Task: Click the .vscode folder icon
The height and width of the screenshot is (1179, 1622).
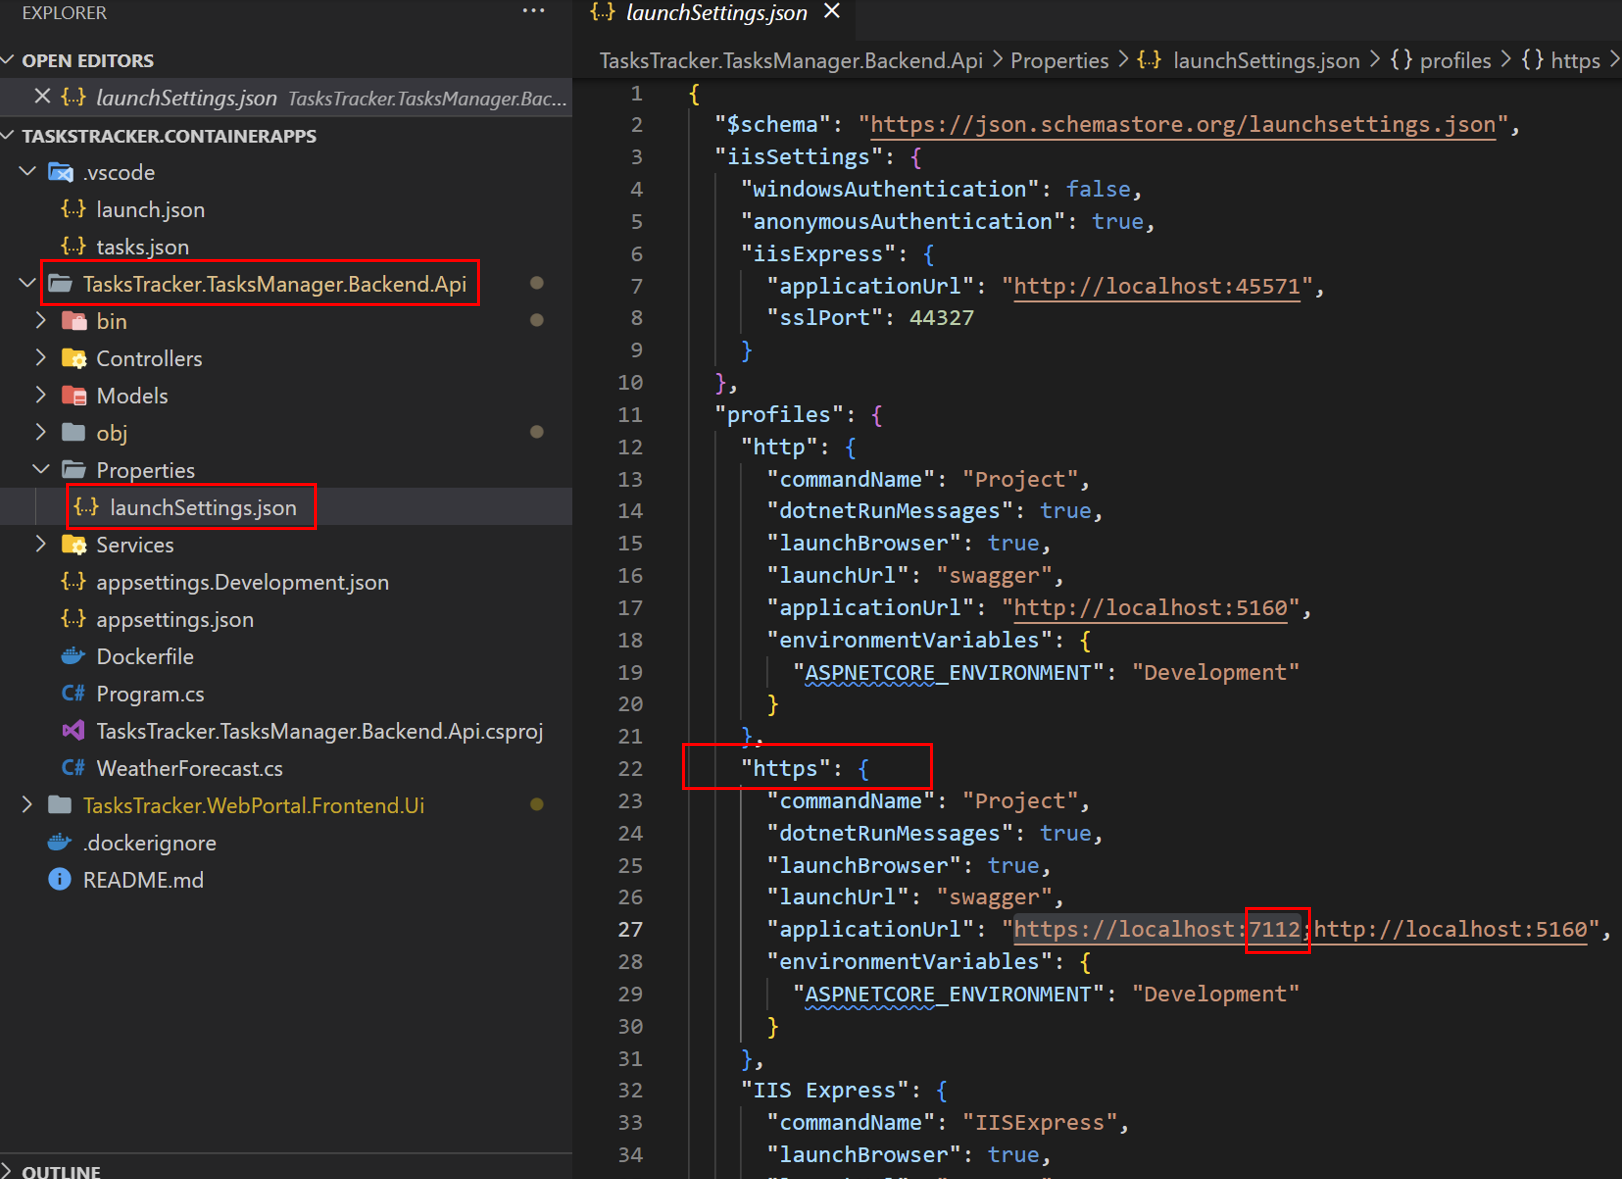Action: coord(60,172)
